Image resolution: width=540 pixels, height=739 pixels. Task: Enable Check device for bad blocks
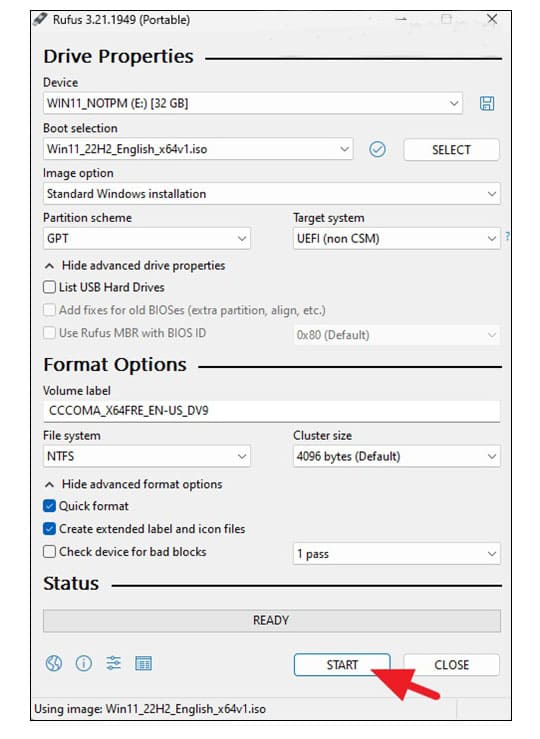click(49, 551)
